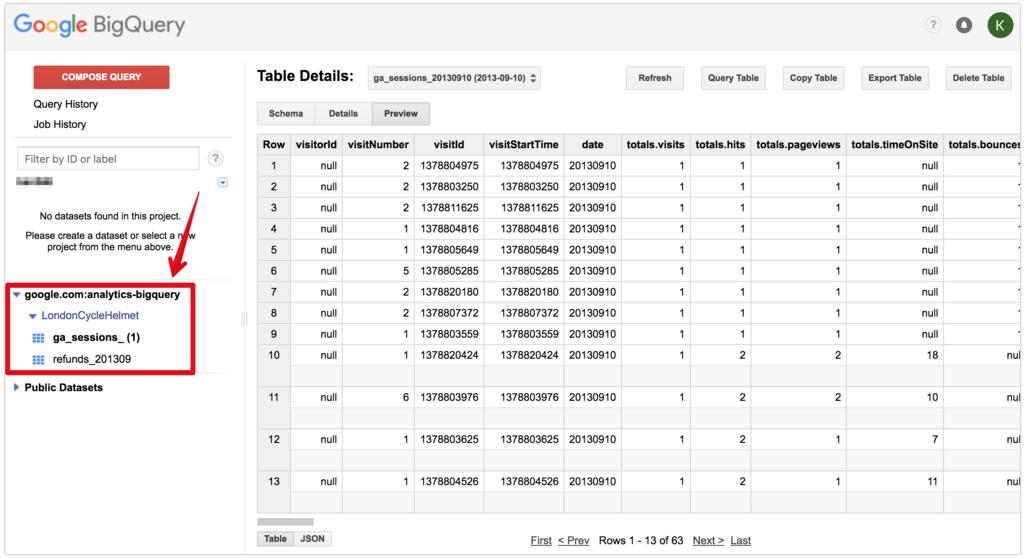Click the Compose Query button

101,77
